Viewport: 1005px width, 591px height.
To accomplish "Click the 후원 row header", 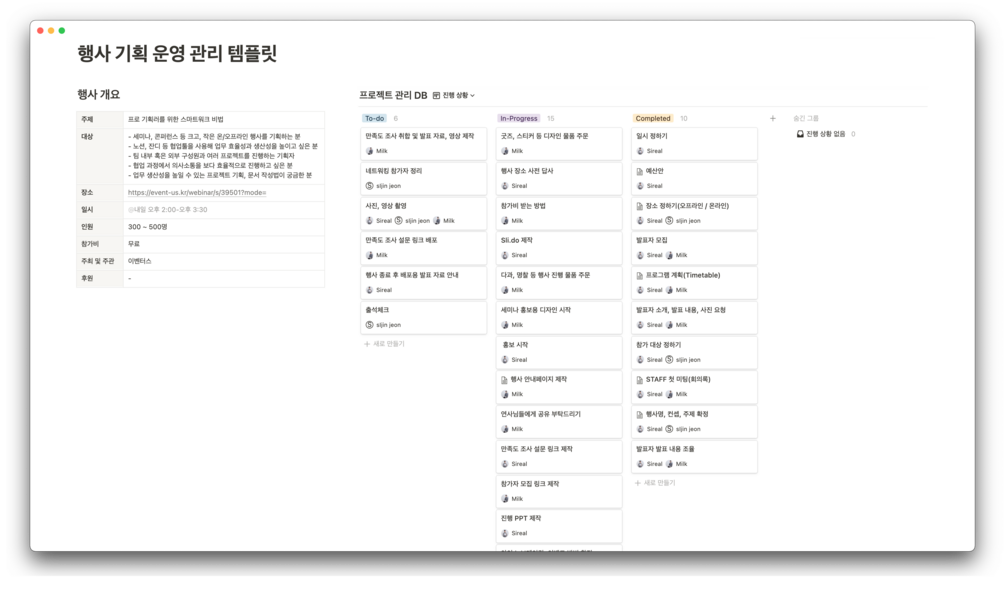I will tap(100, 279).
